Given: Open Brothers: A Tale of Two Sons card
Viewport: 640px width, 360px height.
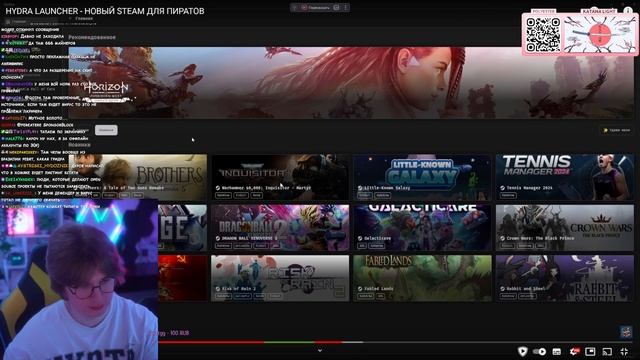Looking at the screenshot, I should pyautogui.click(x=138, y=177).
